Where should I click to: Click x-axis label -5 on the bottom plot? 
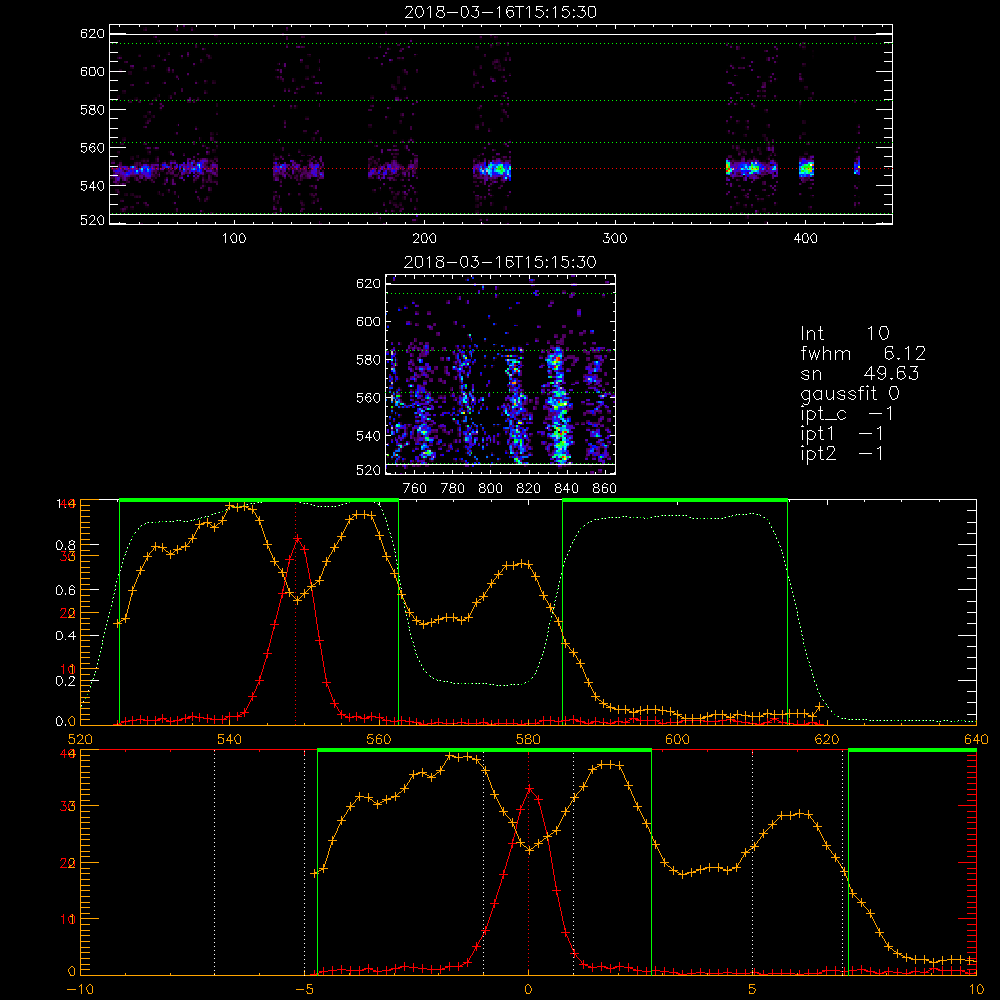click(304, 989)
